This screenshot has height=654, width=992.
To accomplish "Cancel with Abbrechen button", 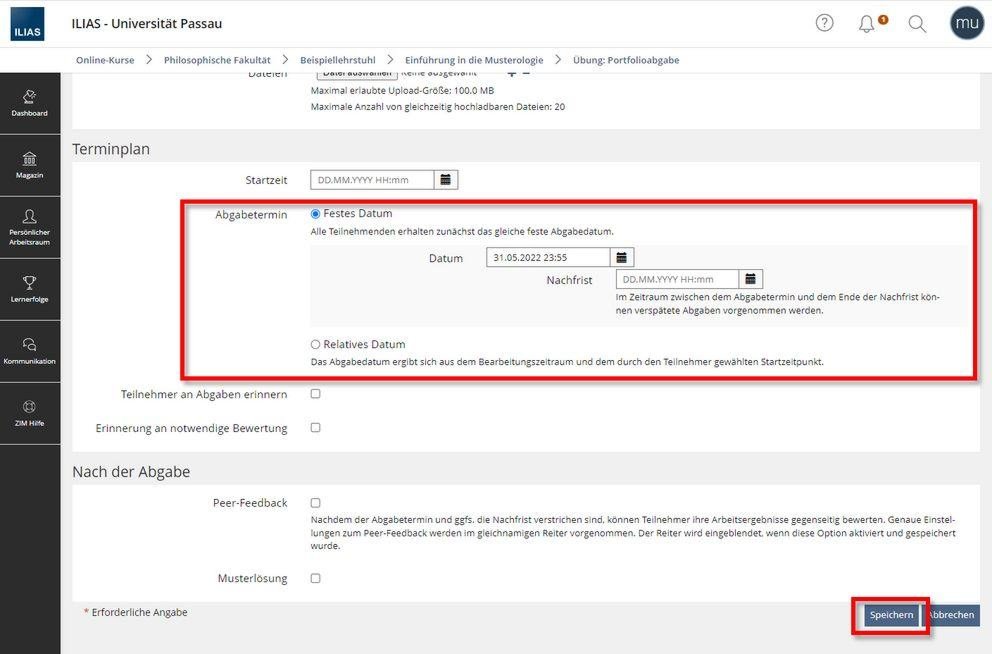I will (x=952, y=615).
